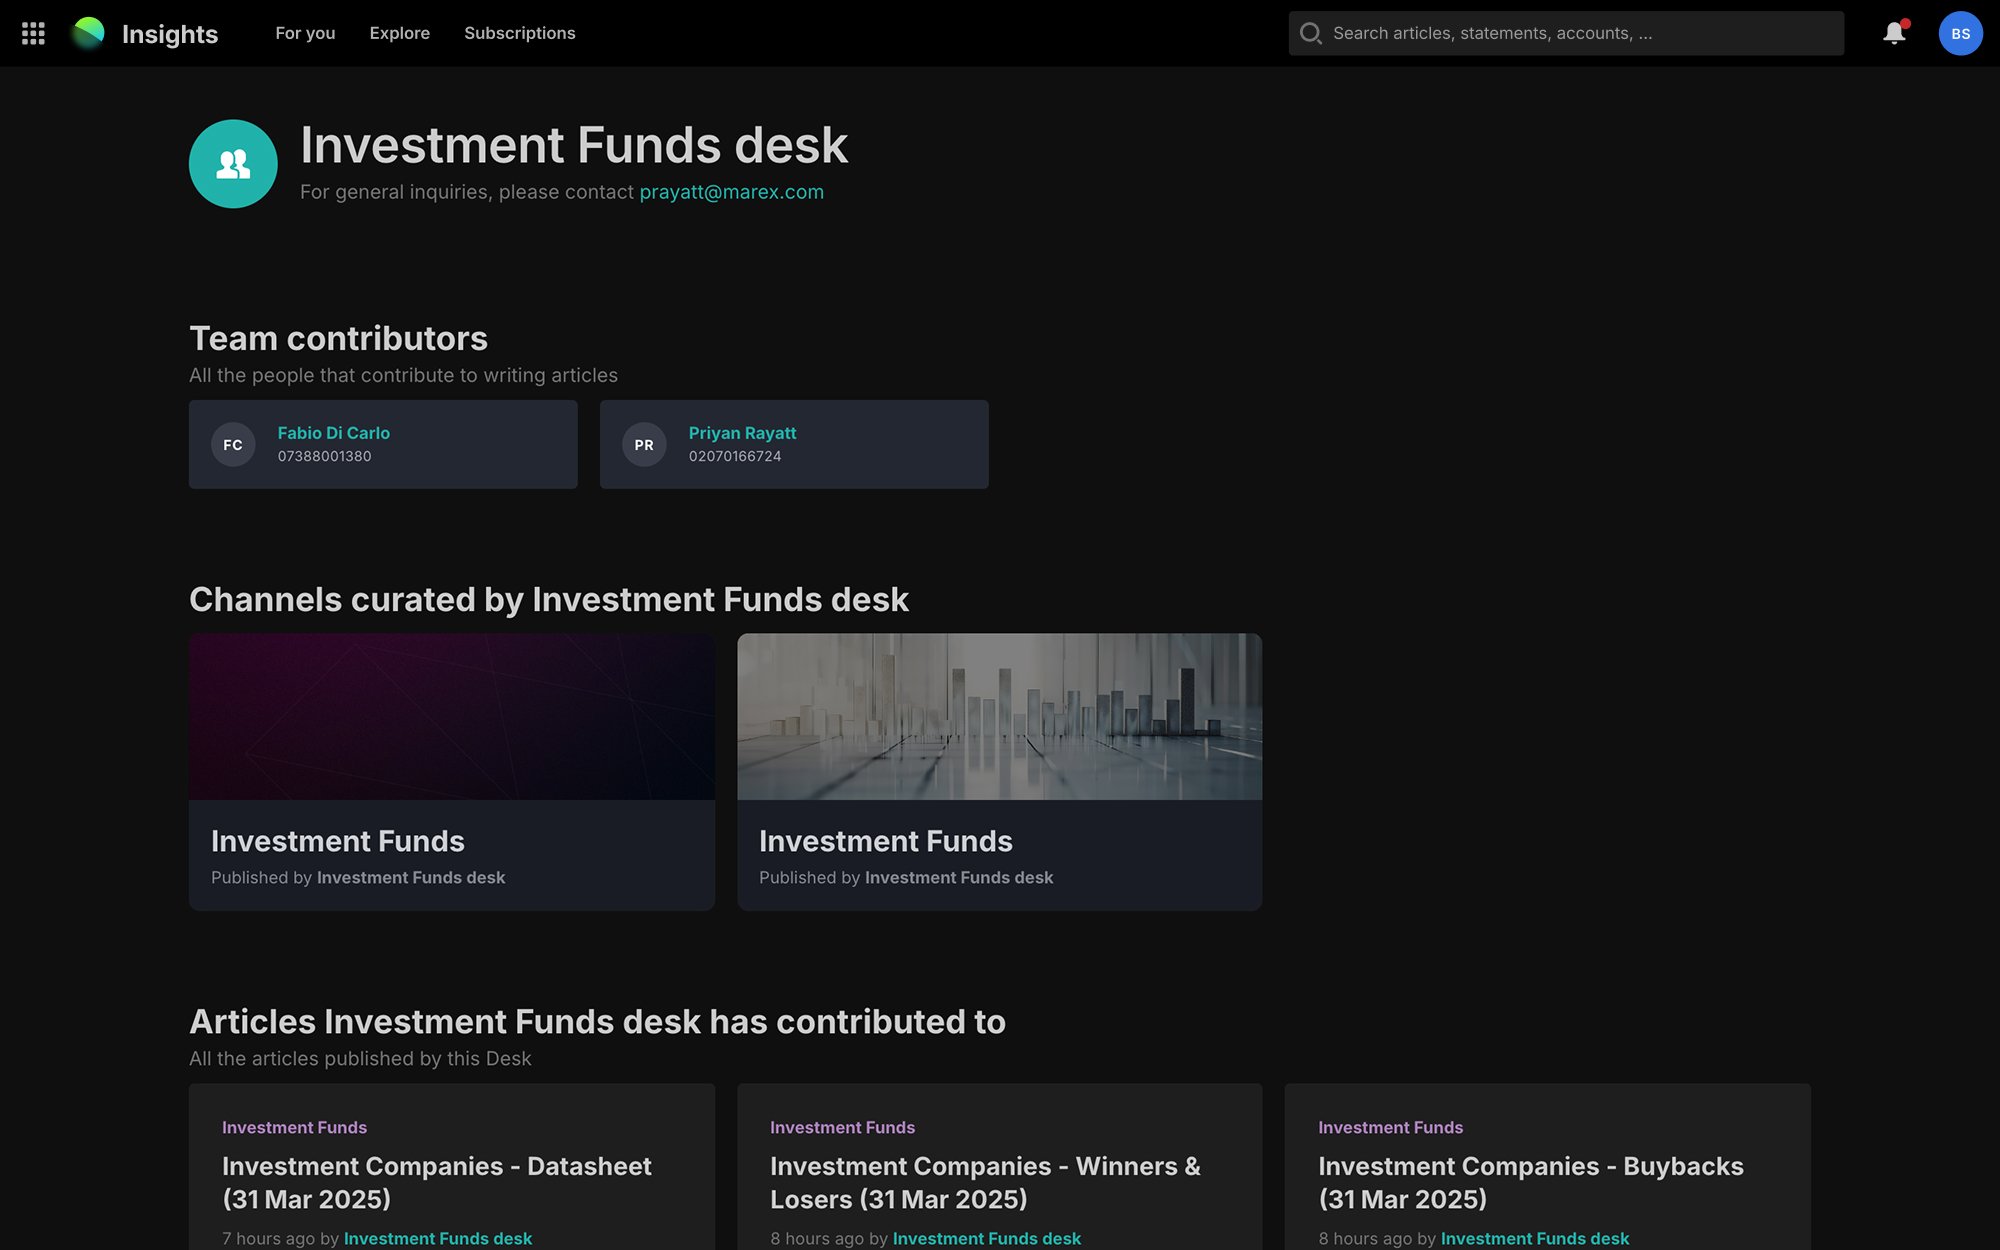Click the Insights rainbow logo

(x=88, y=33)
